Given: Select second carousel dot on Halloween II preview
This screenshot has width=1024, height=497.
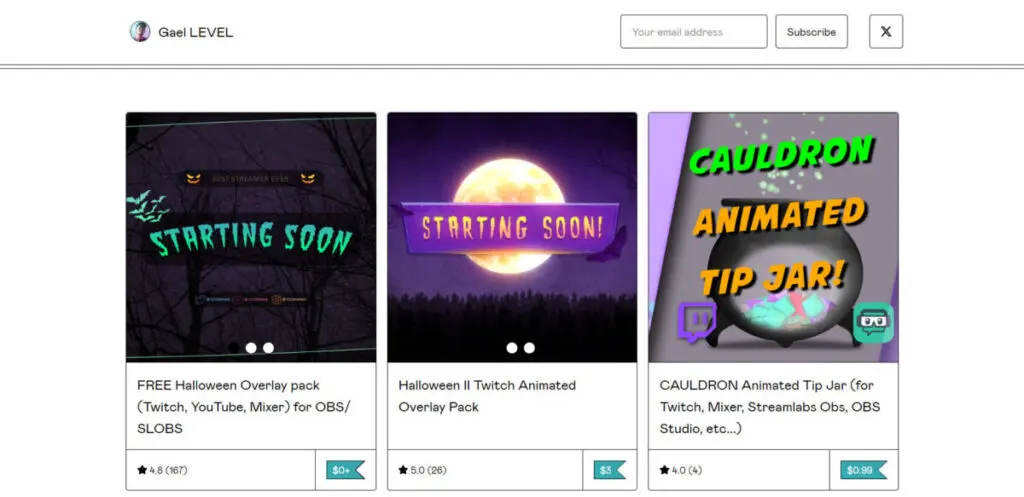Looking at the screenshot, I should coord(529,348).
